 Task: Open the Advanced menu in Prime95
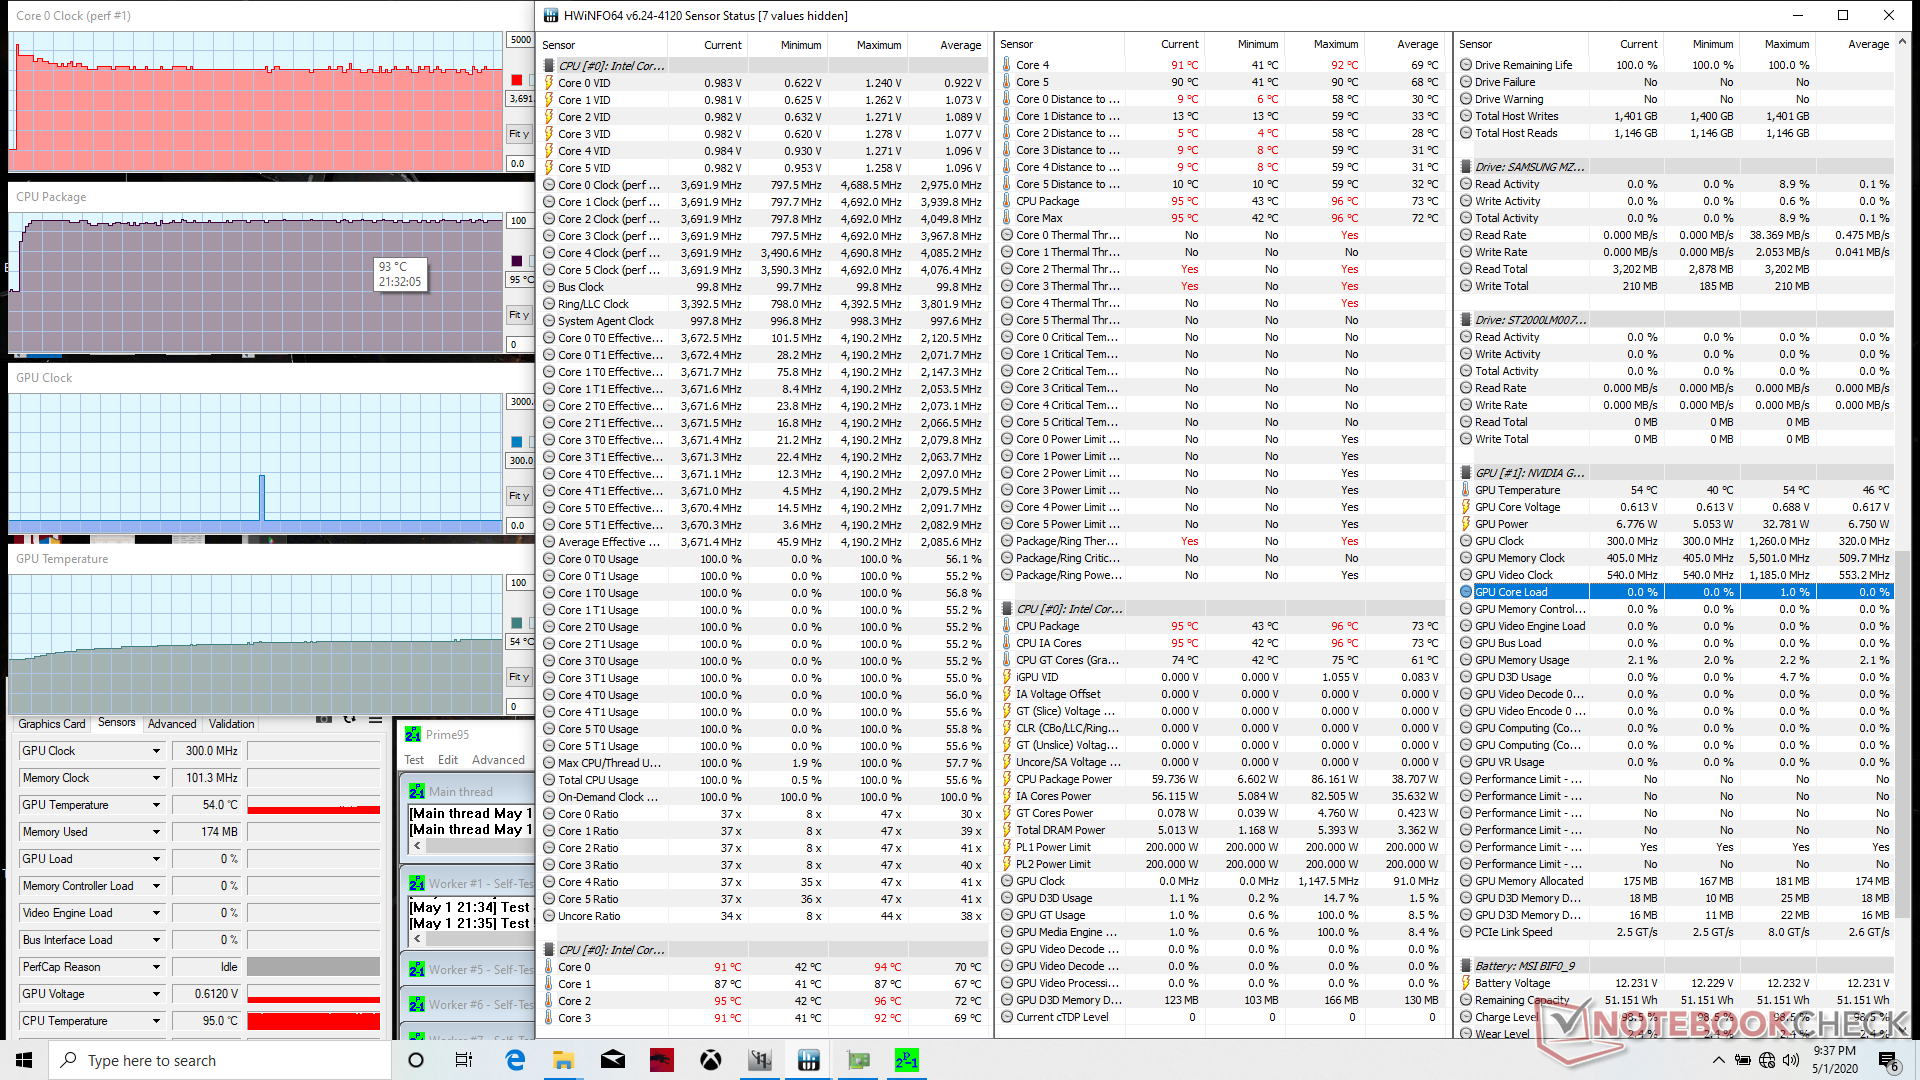(x=498, y=760)
